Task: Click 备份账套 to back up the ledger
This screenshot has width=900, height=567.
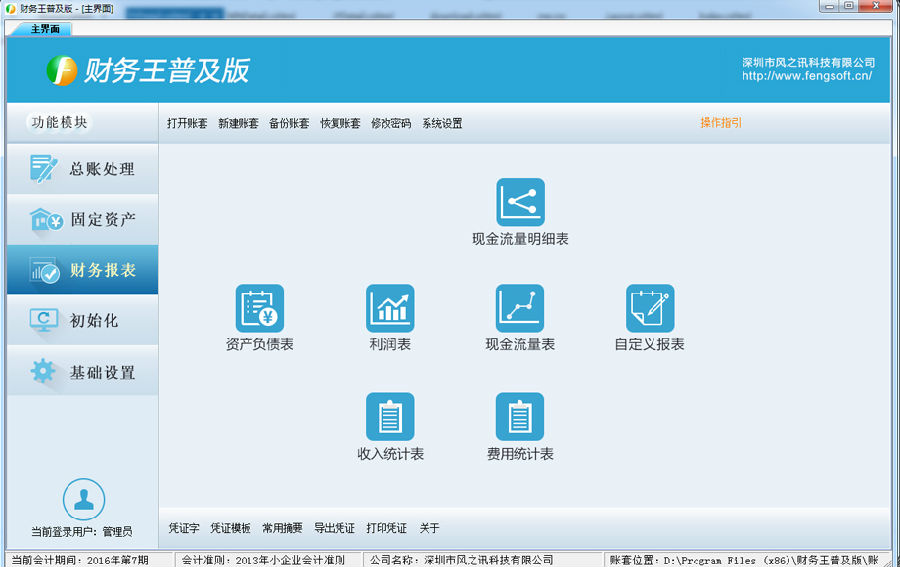Action: tap(289, 123)
